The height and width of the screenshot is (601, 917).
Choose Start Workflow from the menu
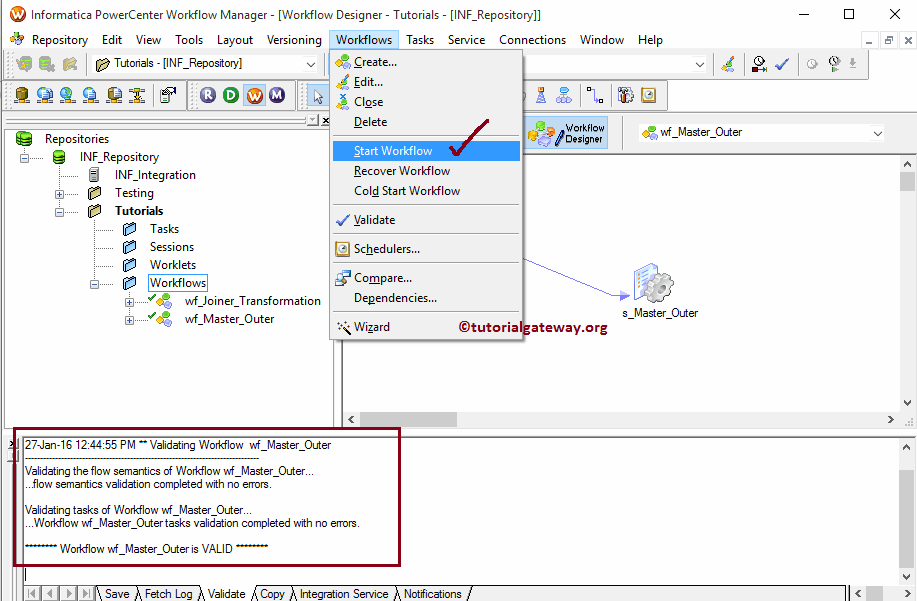click(426, 151)
